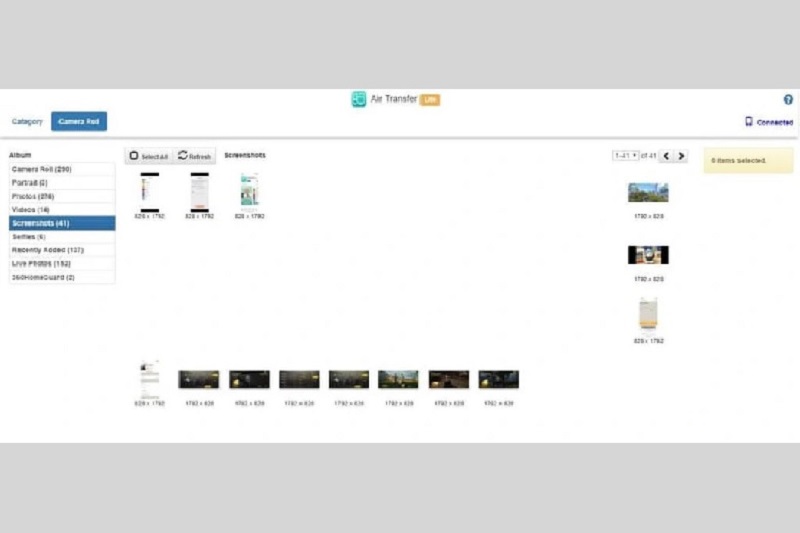
Task: Click the help question mark icon
Action: tap(788, 100)
